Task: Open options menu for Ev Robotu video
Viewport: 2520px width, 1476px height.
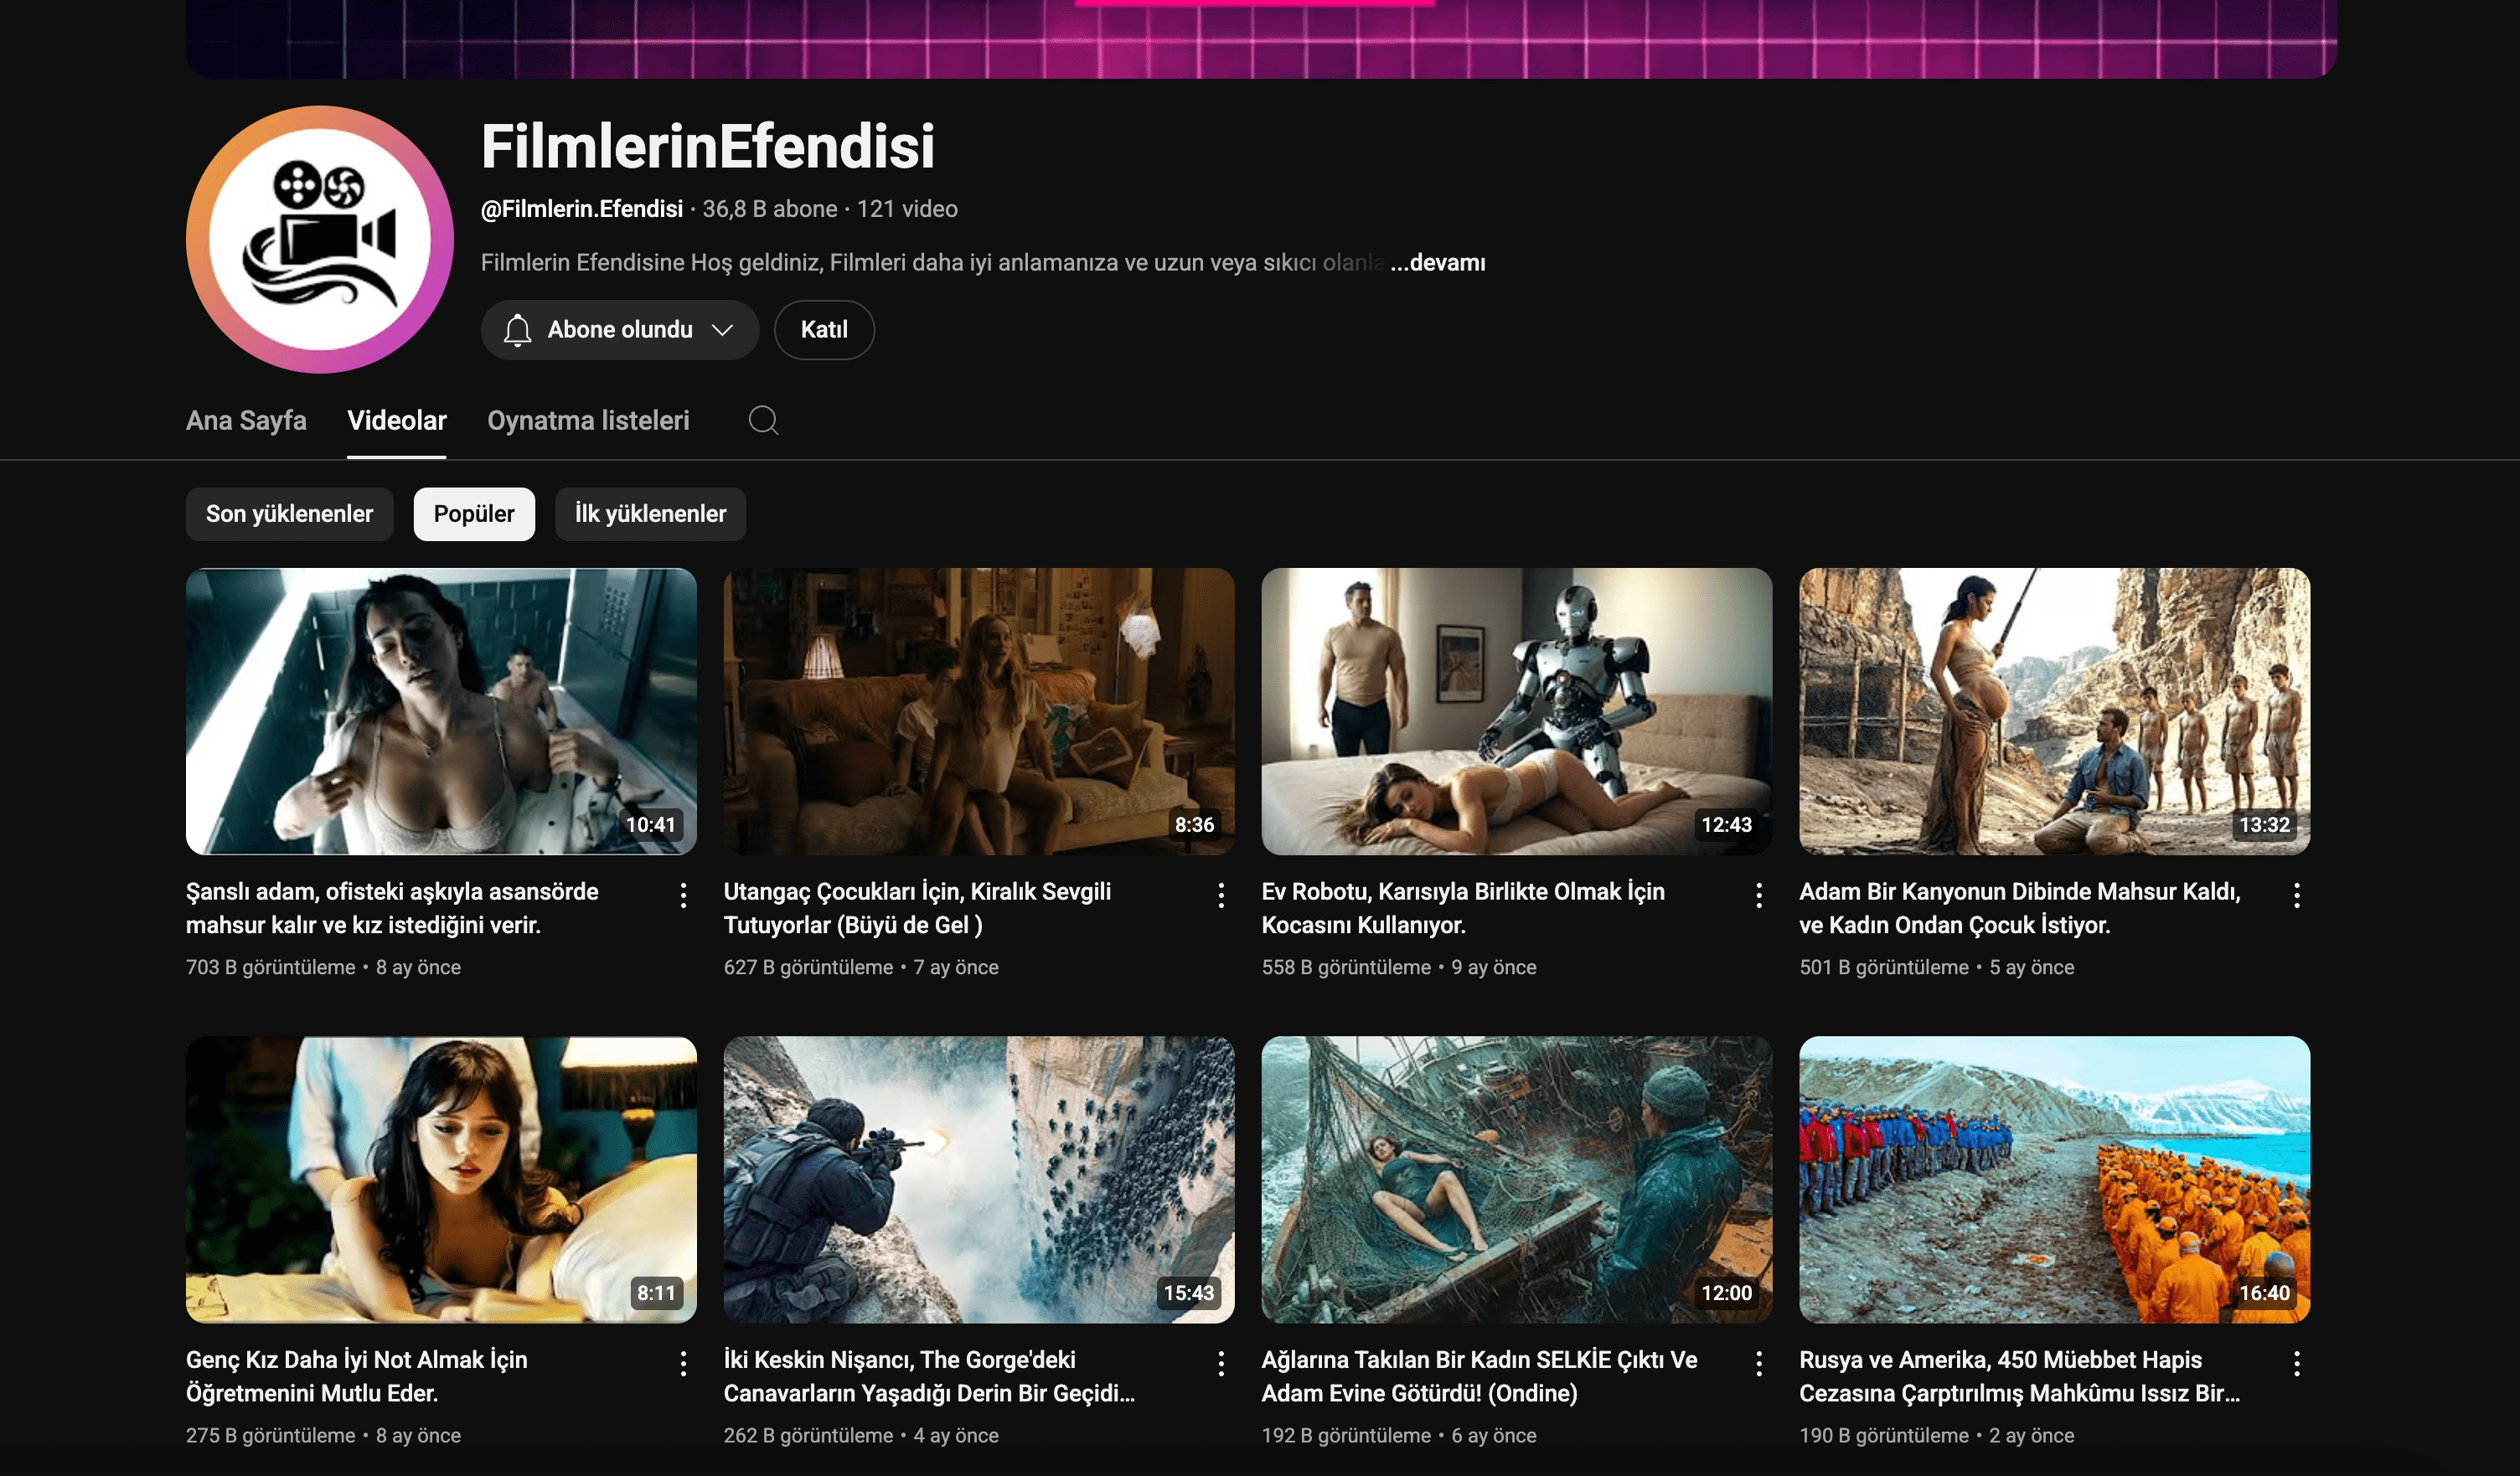Action: (x=1759, y=895)
